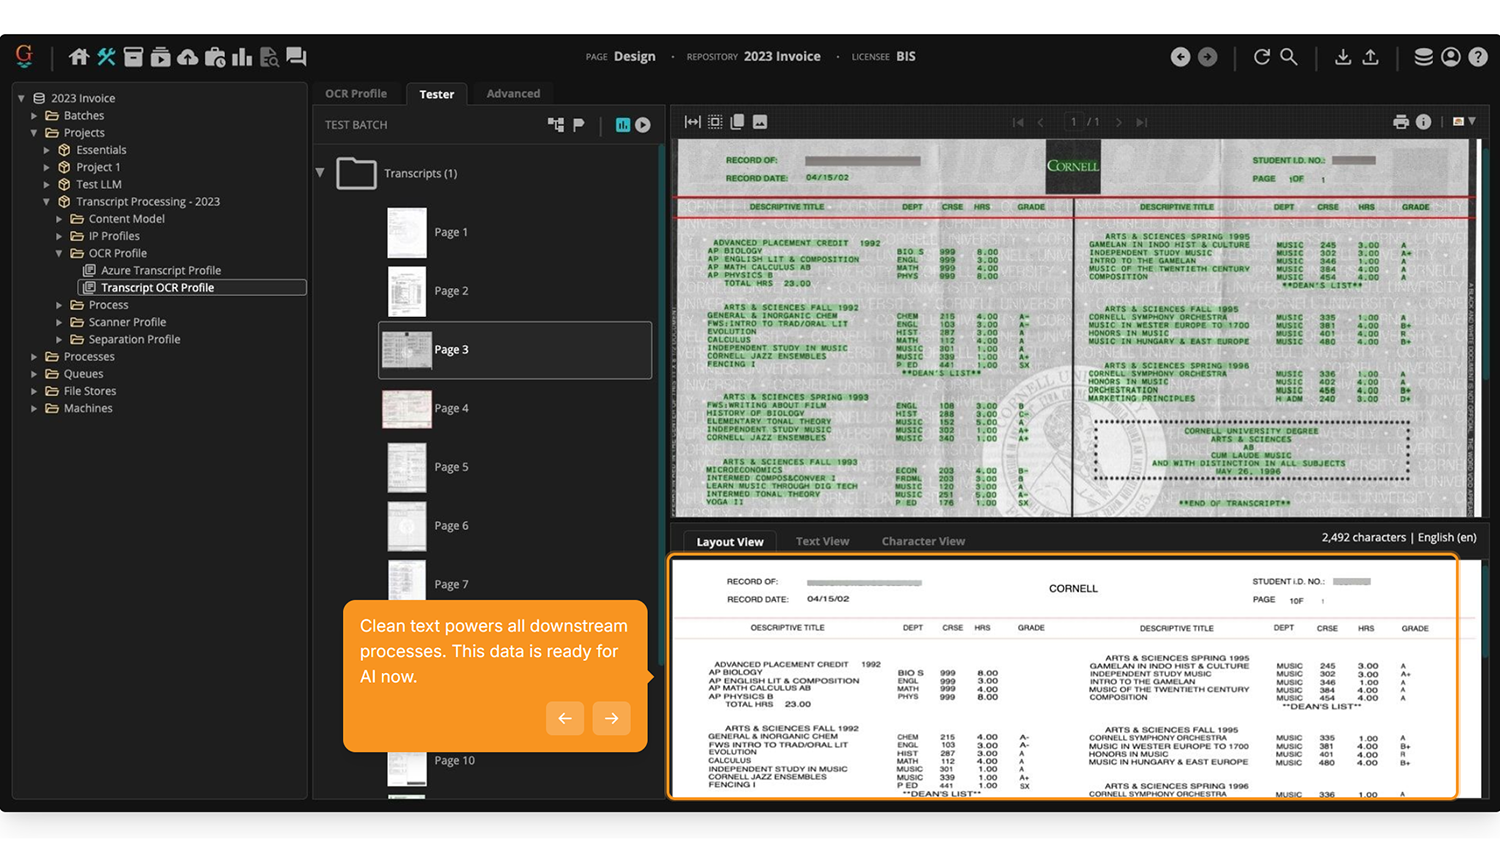The width and height of the screenshot is (1500, 856).
Task: Select Azure Transcript Profile in tree
Action: 160,270
